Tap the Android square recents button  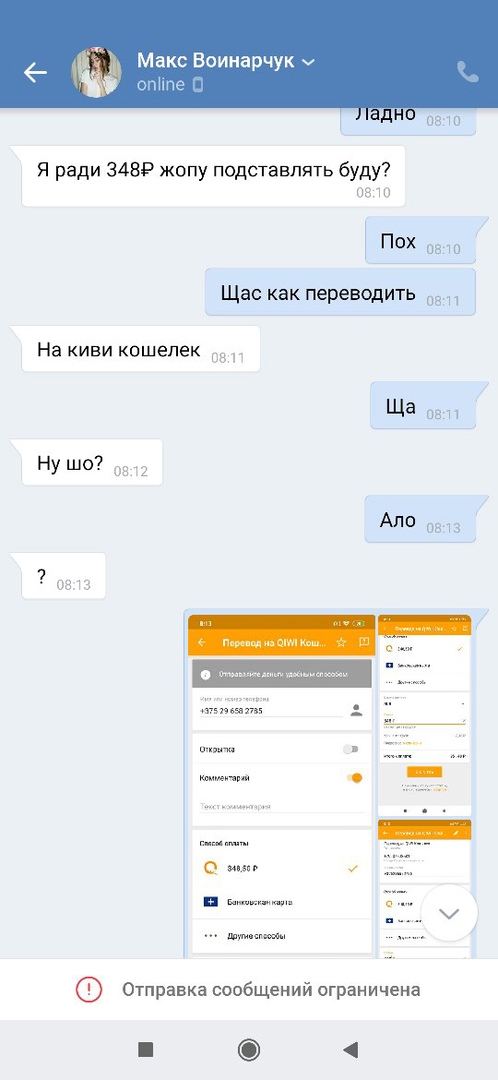(x=145, y=1049)
